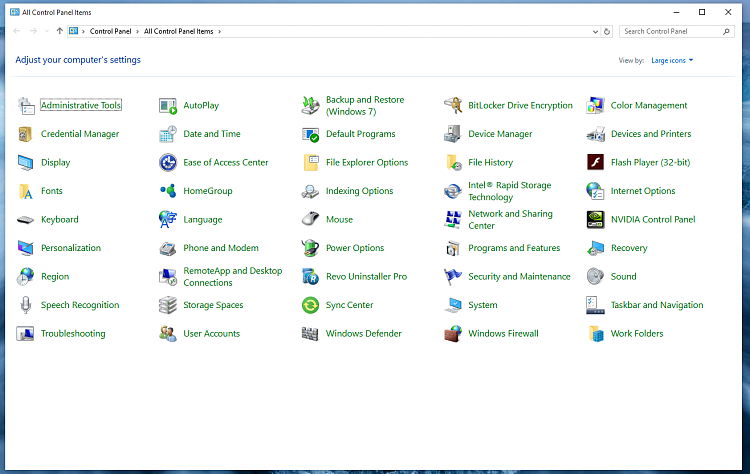Open the Internet Options globe icon
The image size is (750, 474).
click(596, 191)
